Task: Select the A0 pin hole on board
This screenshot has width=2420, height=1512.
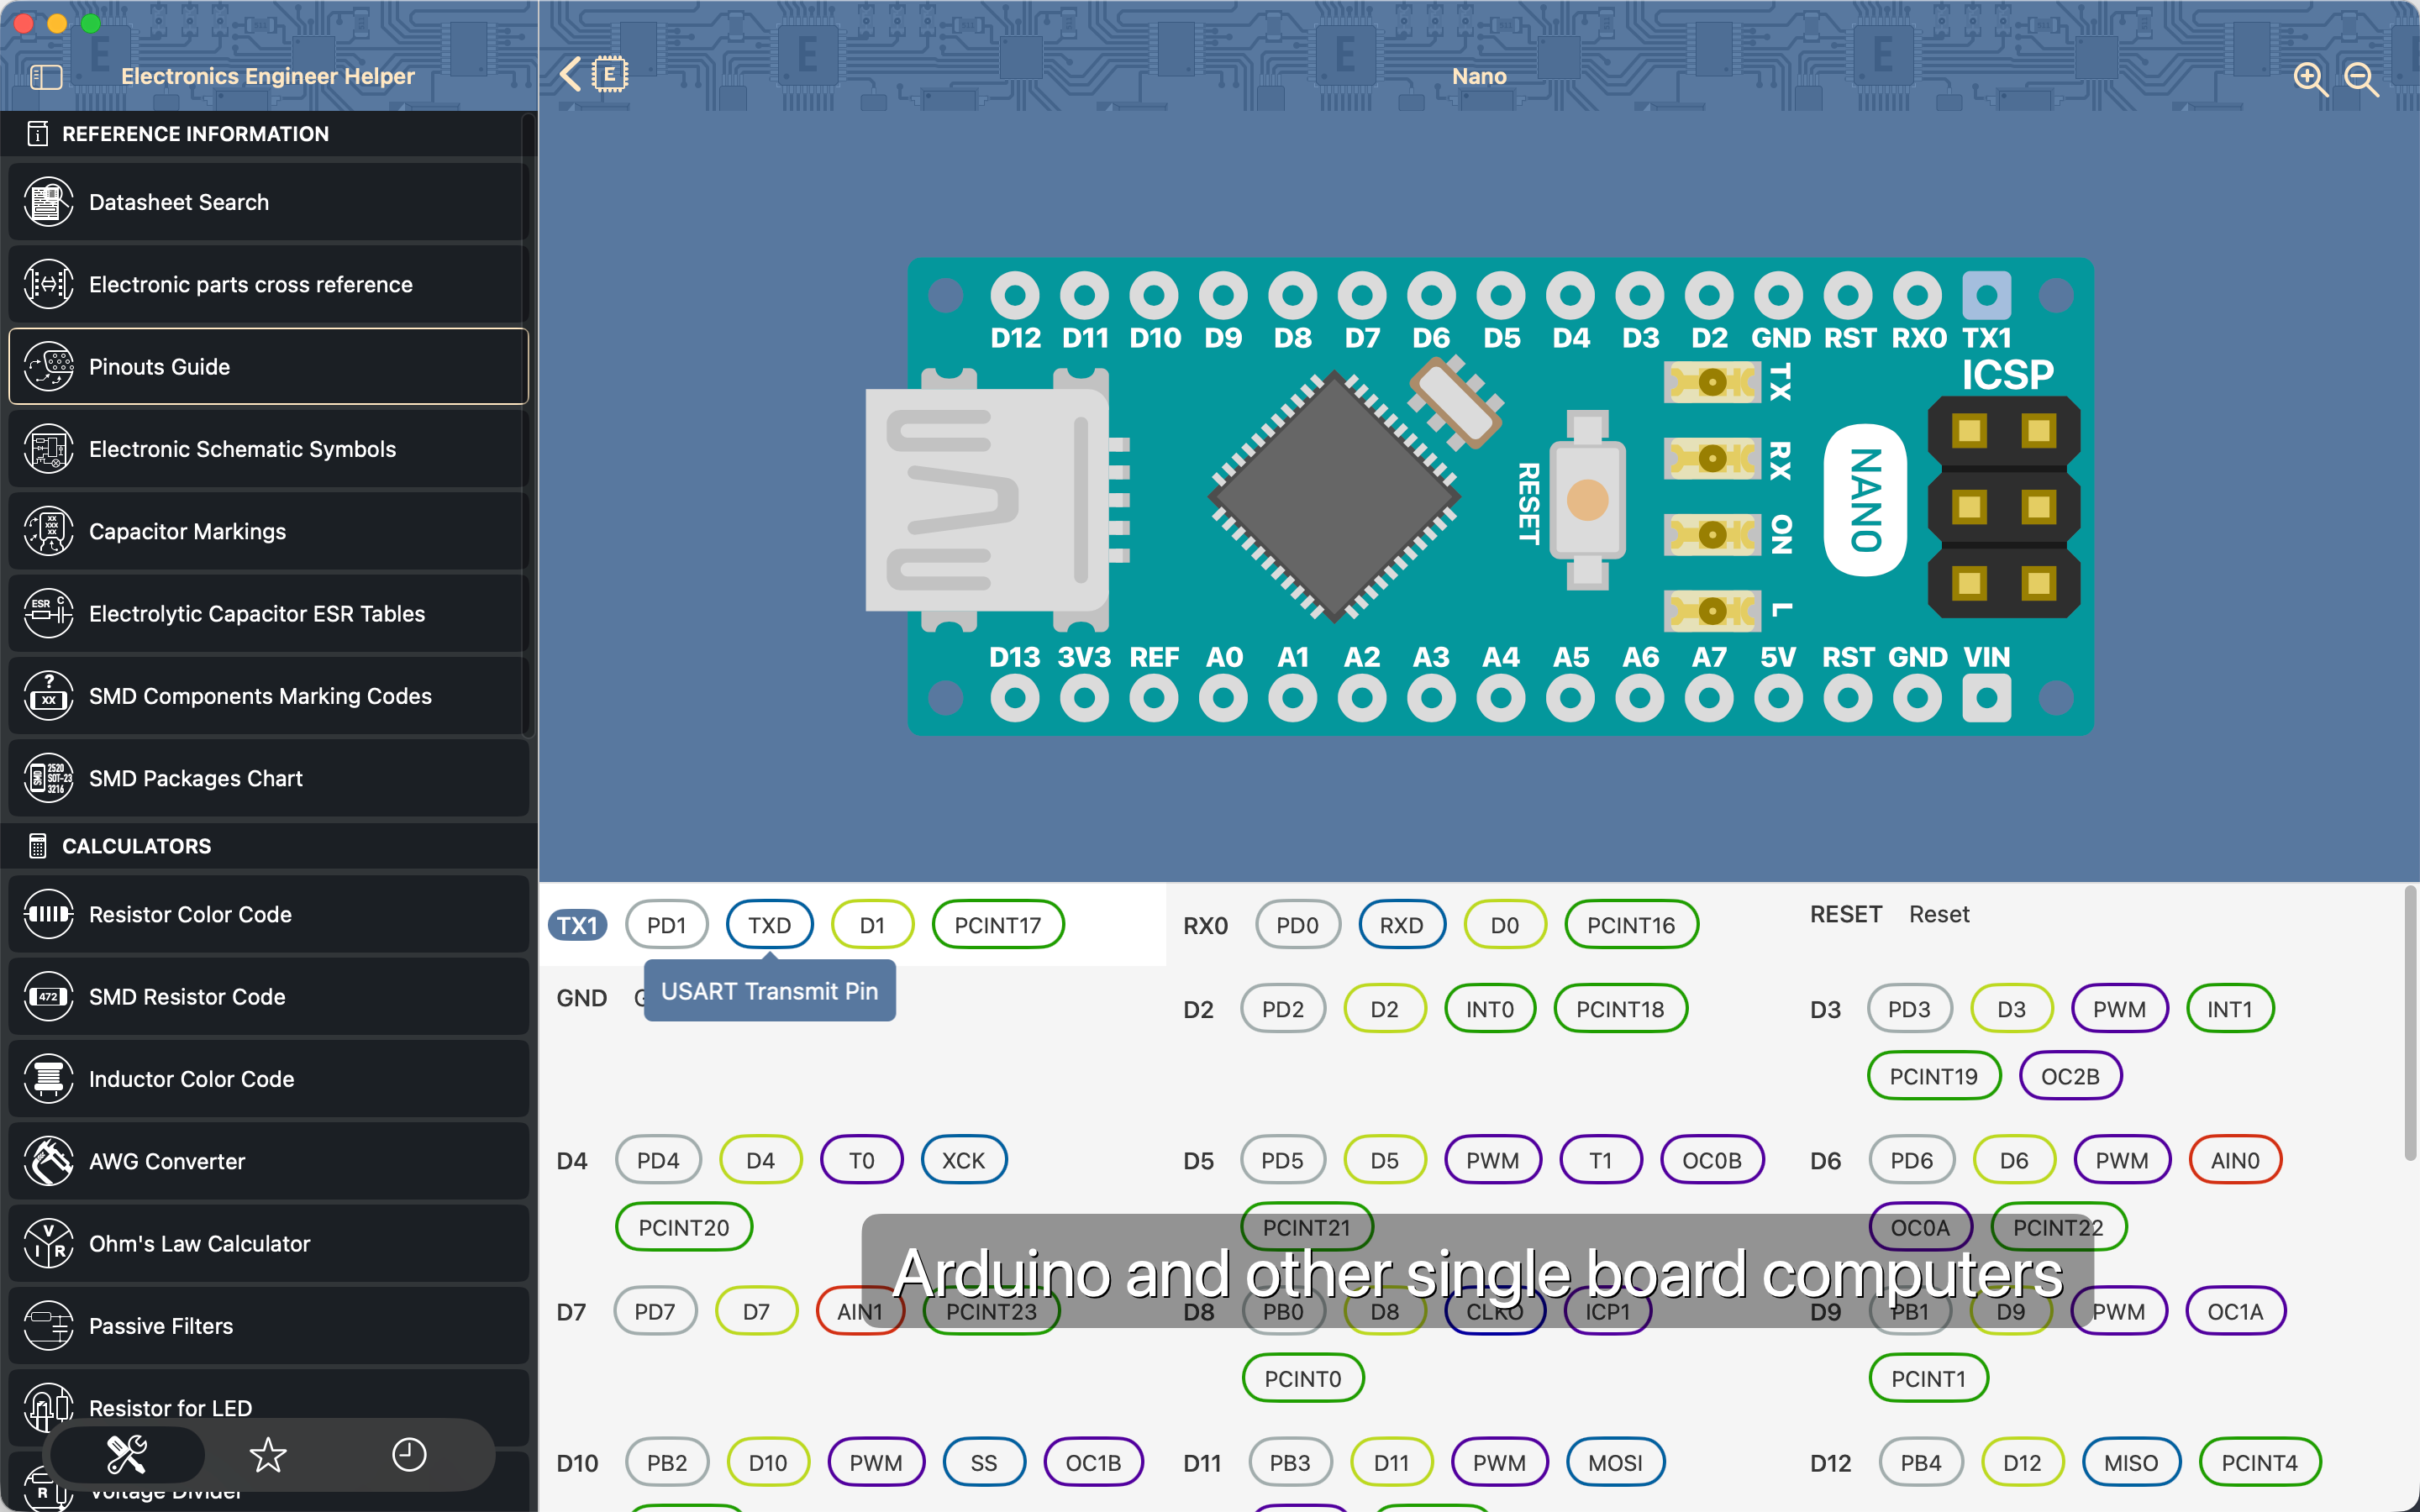Action: click(x=1223, y=697)
